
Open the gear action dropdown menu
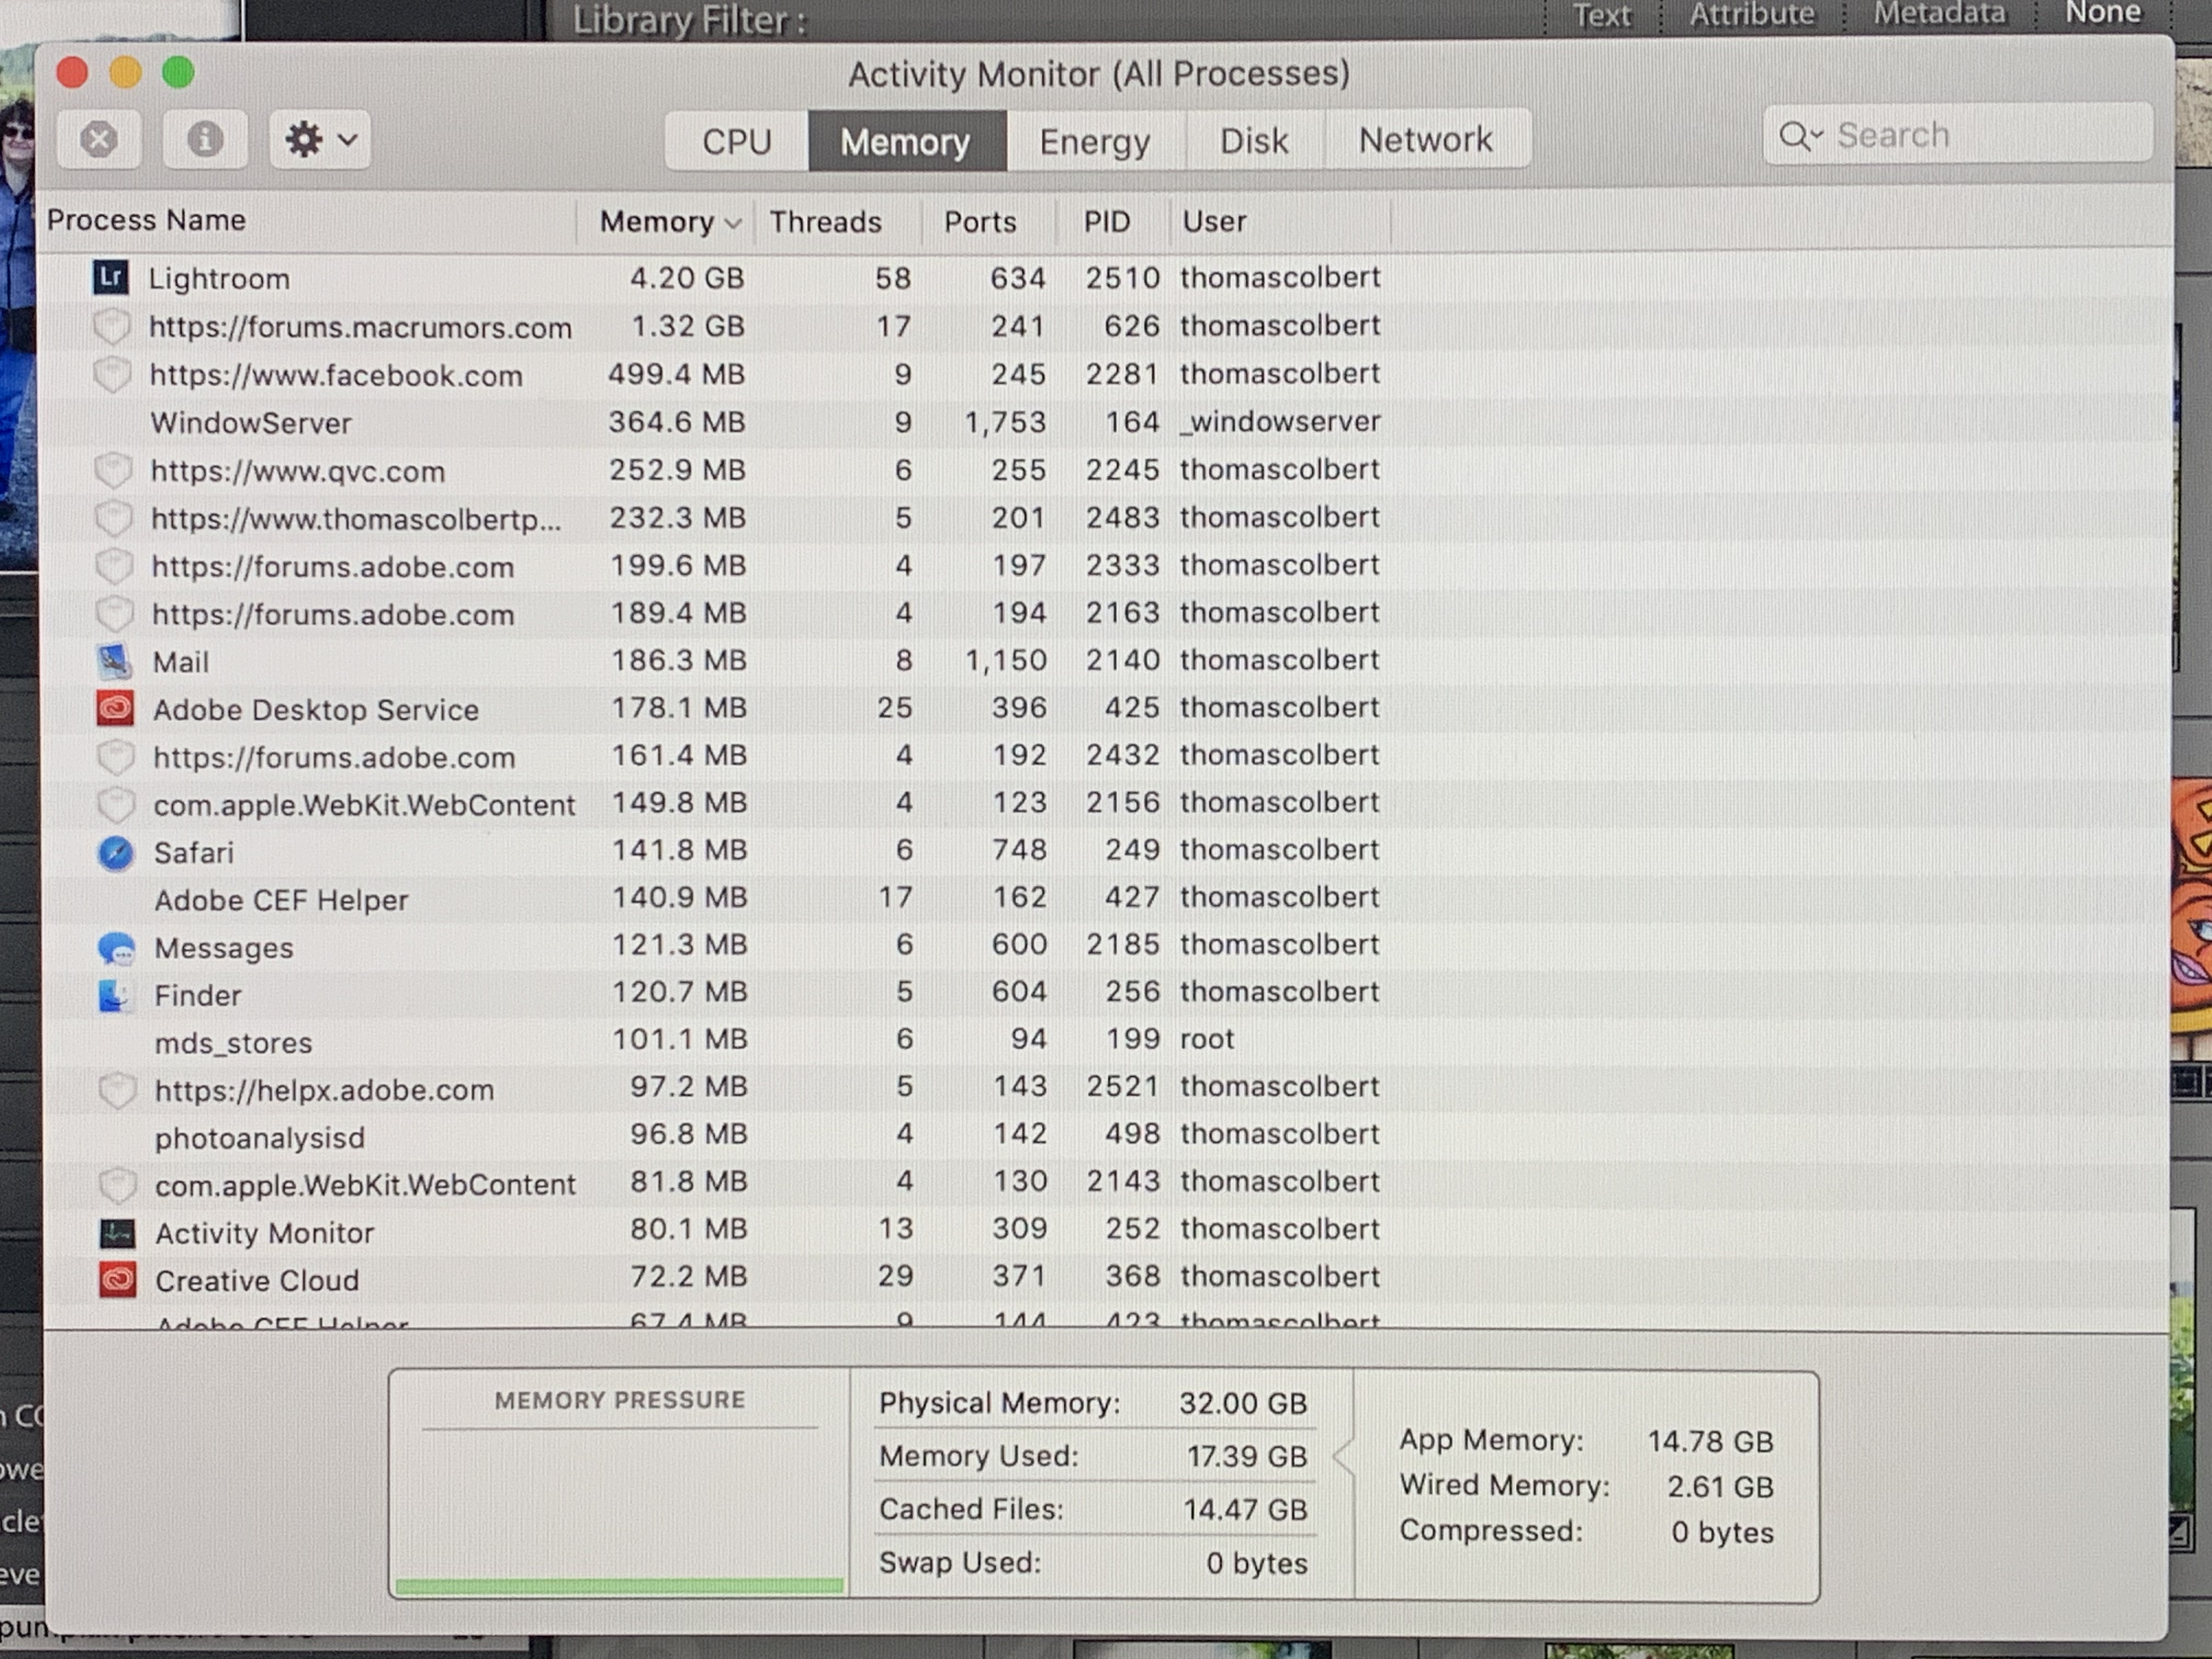[x=320, y=139]
